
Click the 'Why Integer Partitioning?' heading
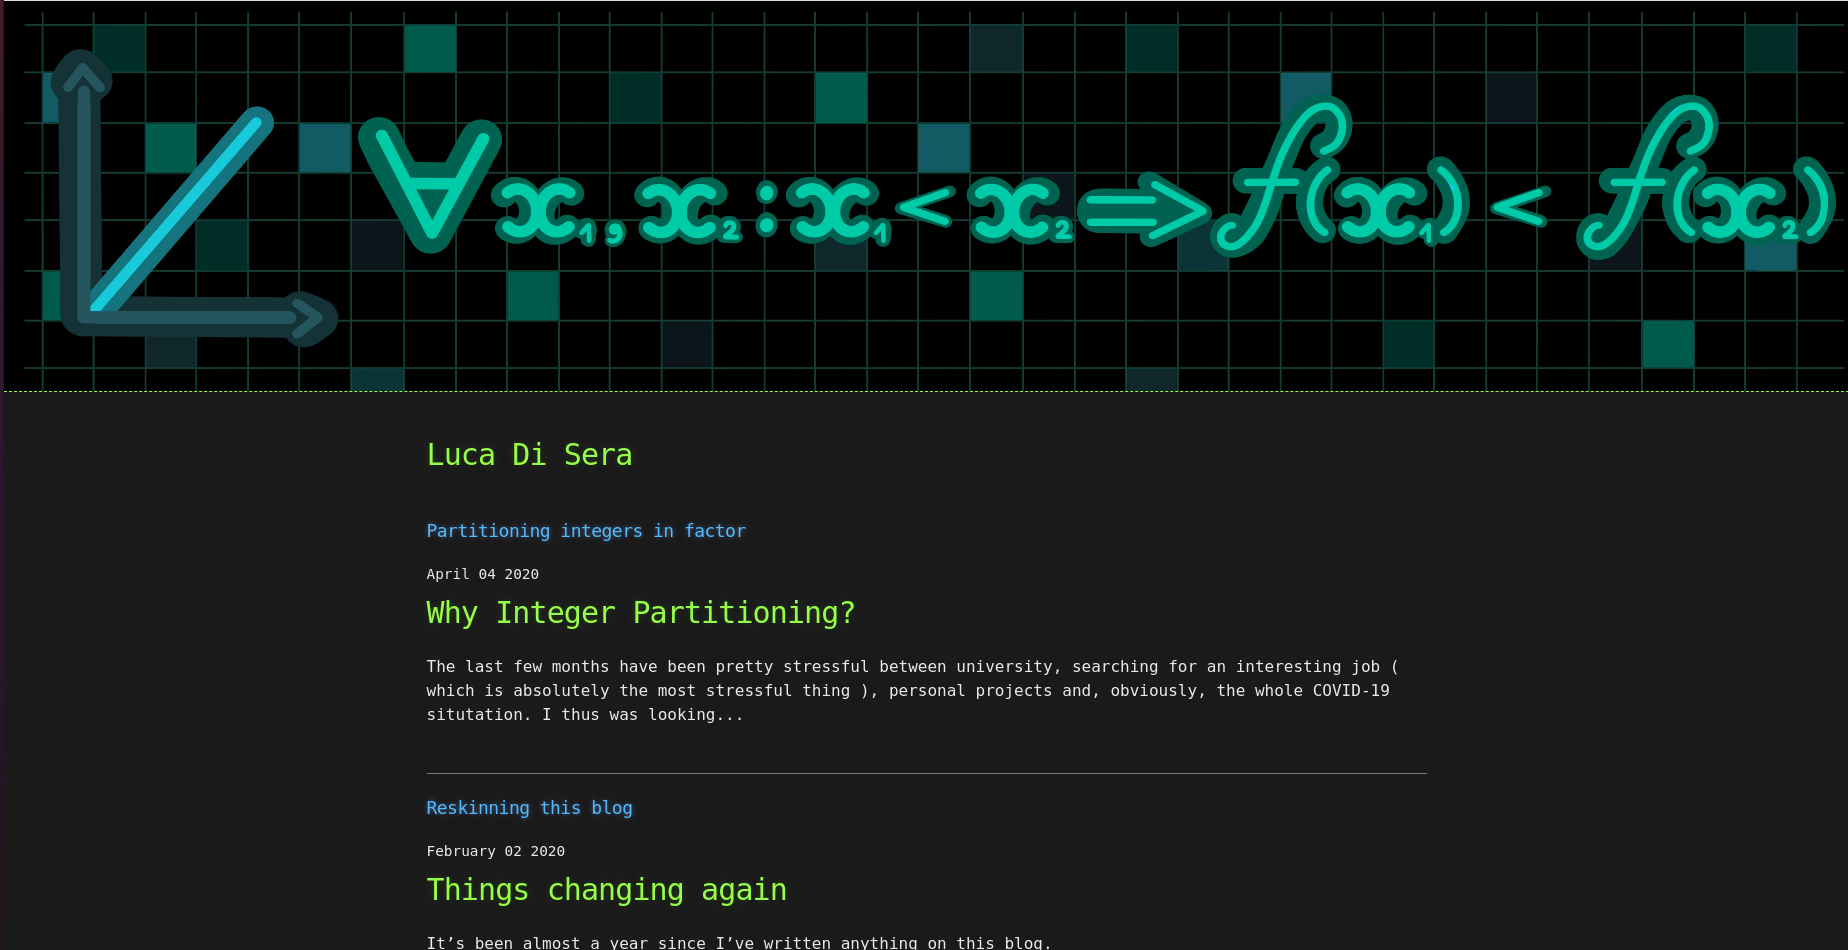640,613
